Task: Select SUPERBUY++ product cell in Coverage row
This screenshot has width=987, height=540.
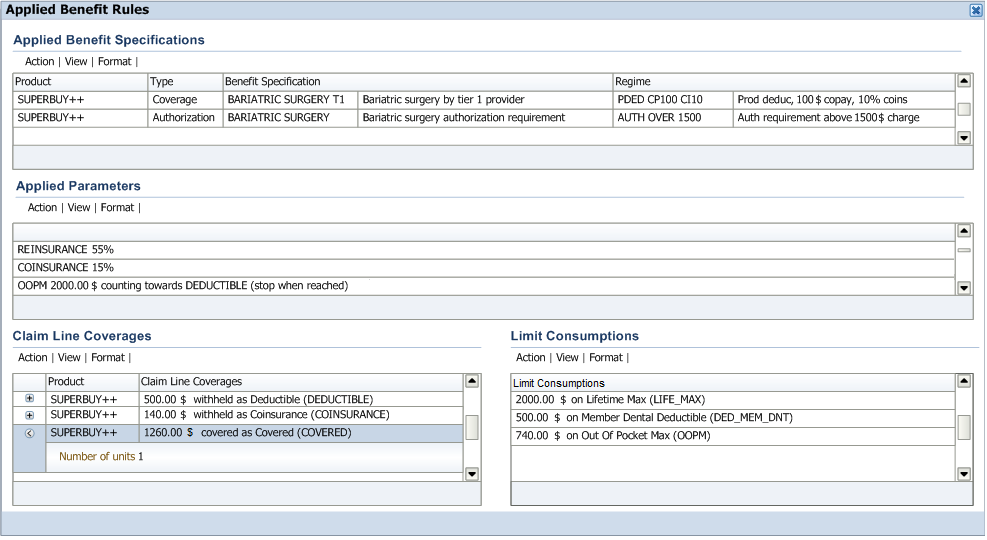Action: (80, 100)
